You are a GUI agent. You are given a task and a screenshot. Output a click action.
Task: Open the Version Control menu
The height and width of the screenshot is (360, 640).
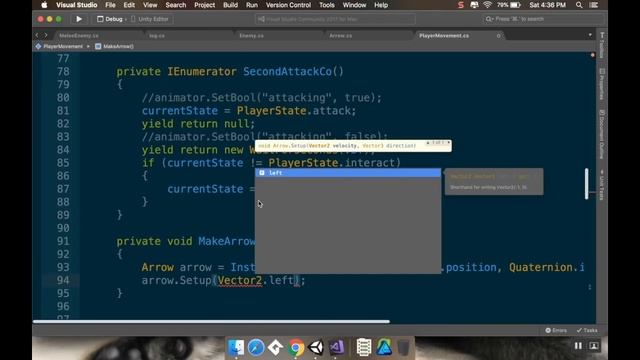coord(288,5)
